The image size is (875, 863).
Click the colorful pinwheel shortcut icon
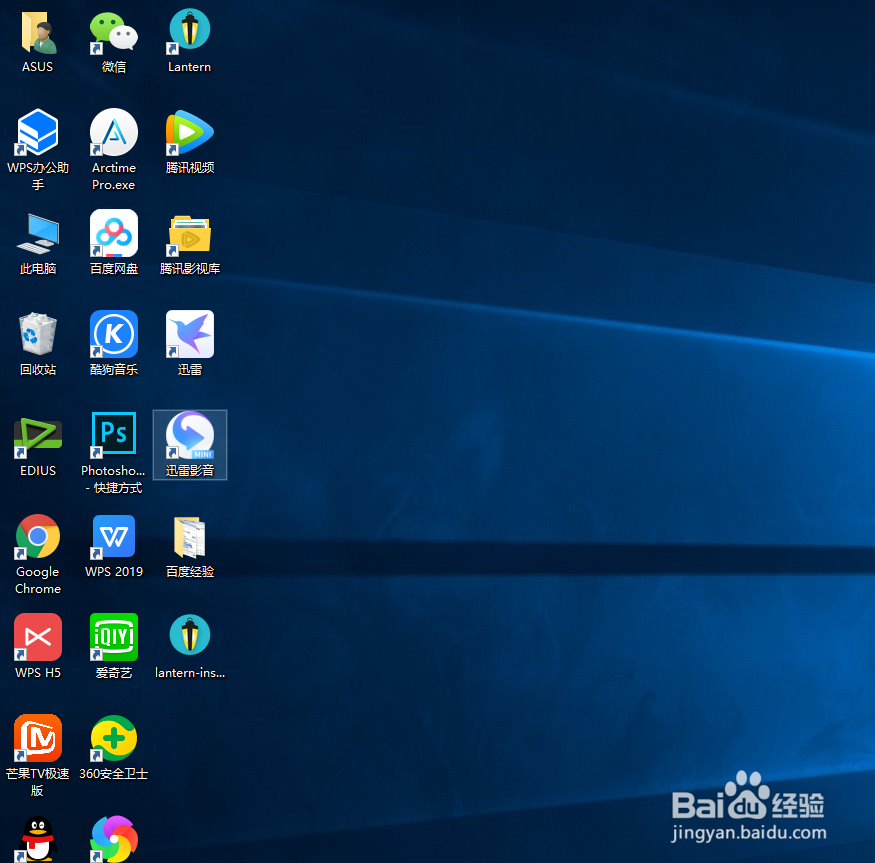pos(114,838)
